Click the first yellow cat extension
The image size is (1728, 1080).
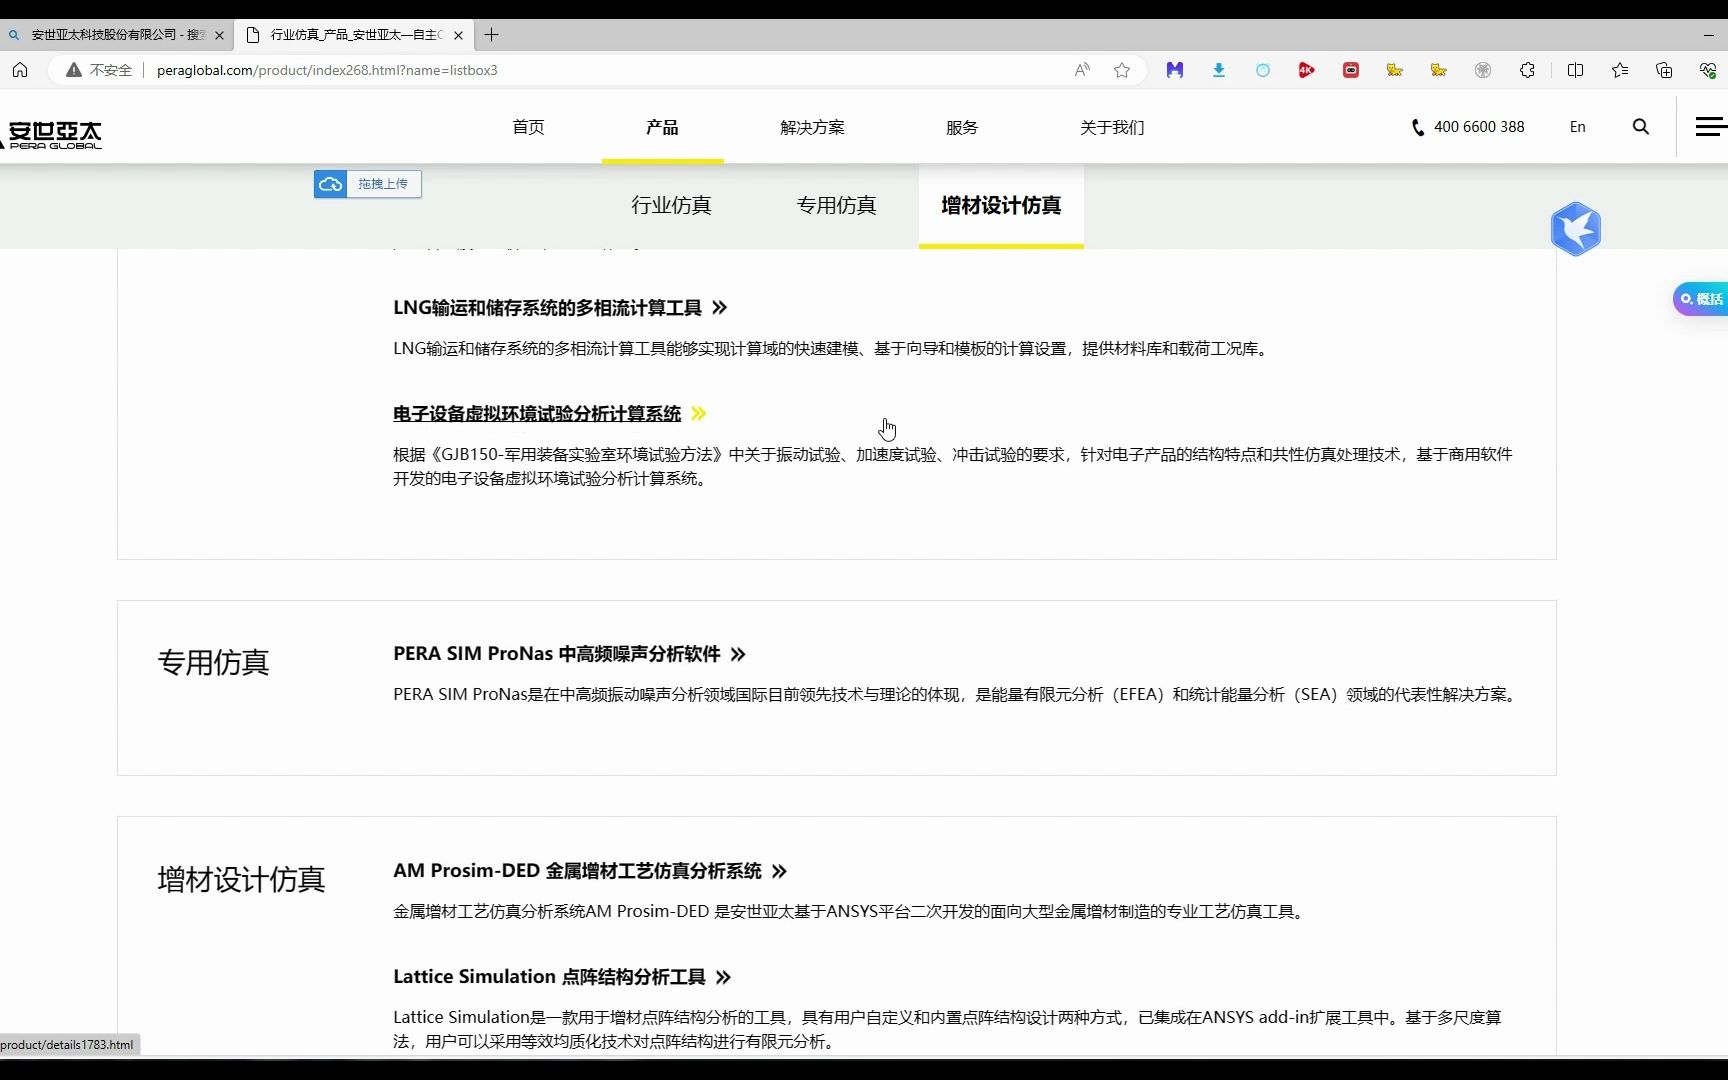click(1395, 70)
